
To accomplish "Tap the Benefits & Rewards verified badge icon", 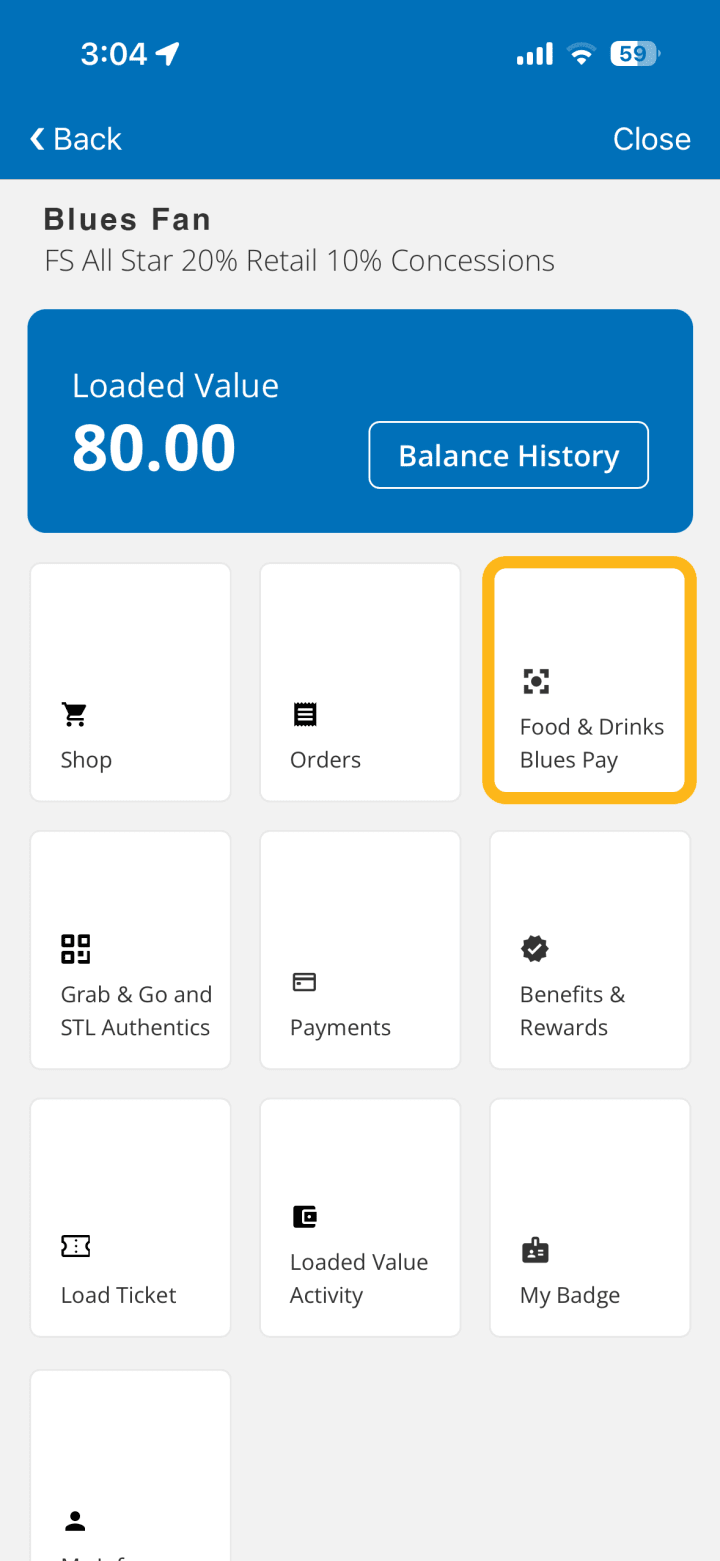I will 535,949.
